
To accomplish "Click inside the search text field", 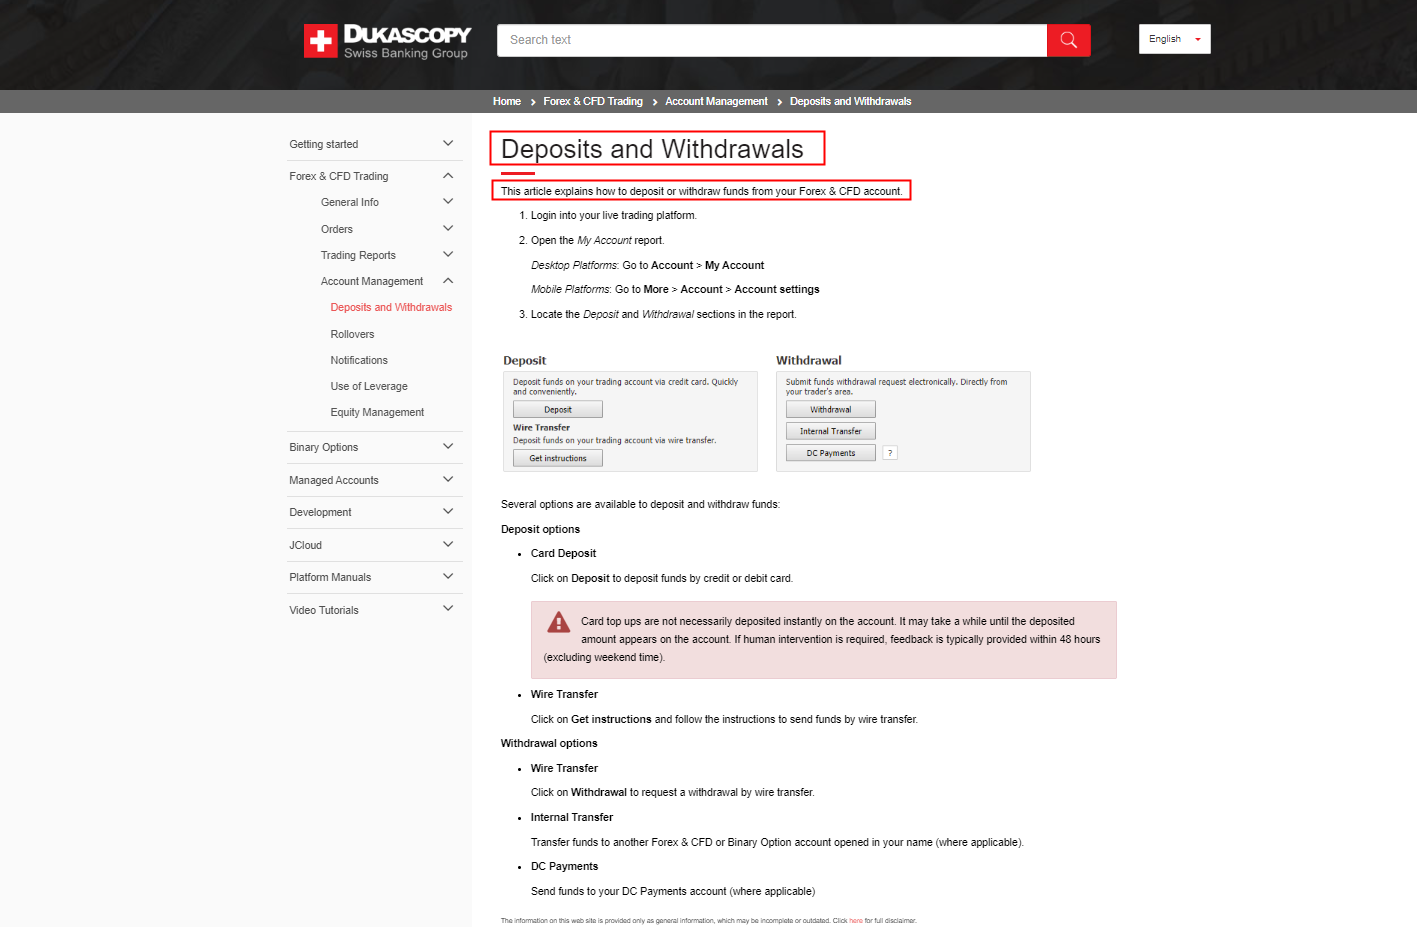I will click(770, 39).
